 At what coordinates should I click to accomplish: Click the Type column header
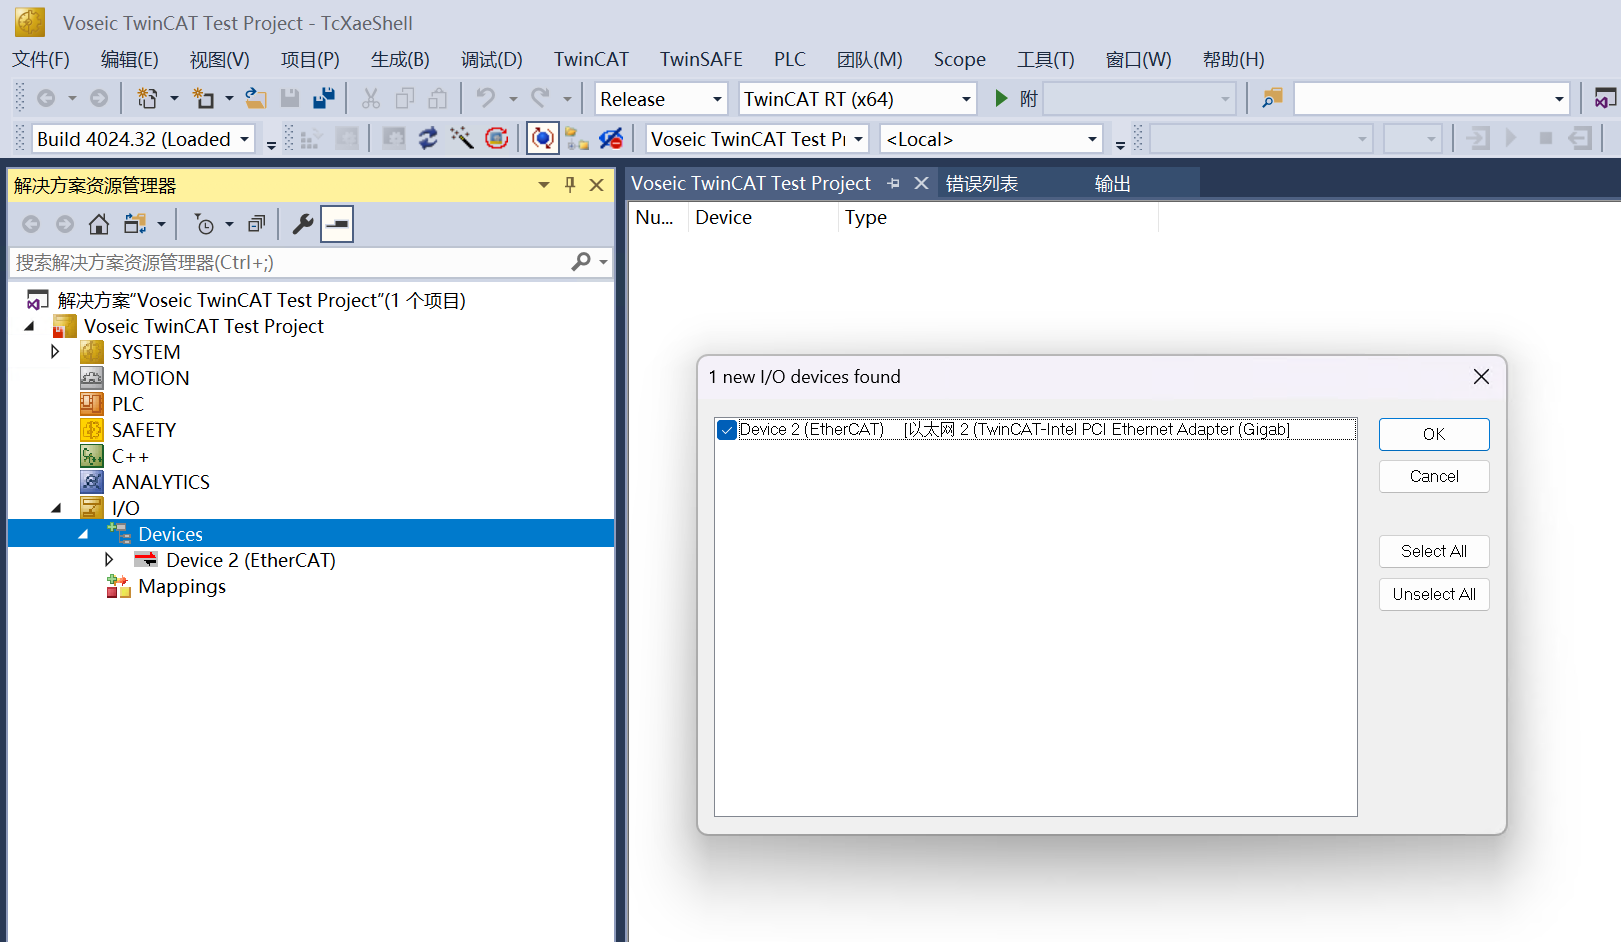tap(998, 217)
